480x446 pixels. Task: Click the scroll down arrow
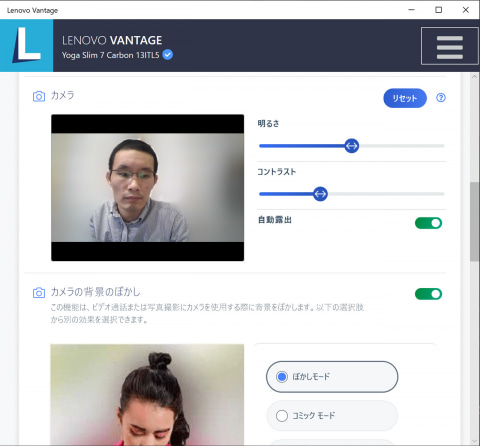pyautogui.click(x=474, y=442)
